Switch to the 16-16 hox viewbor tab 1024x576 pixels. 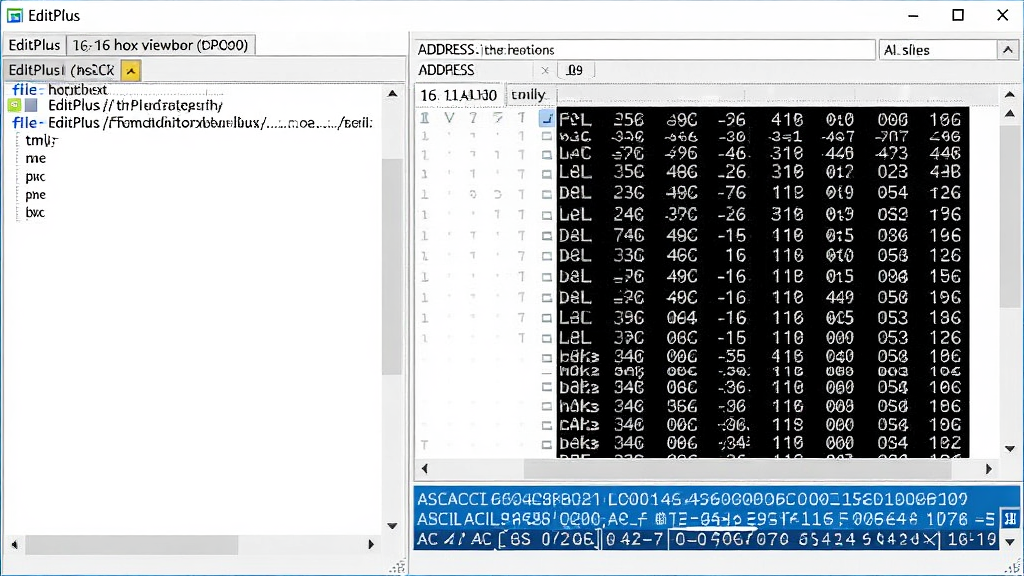160,45
